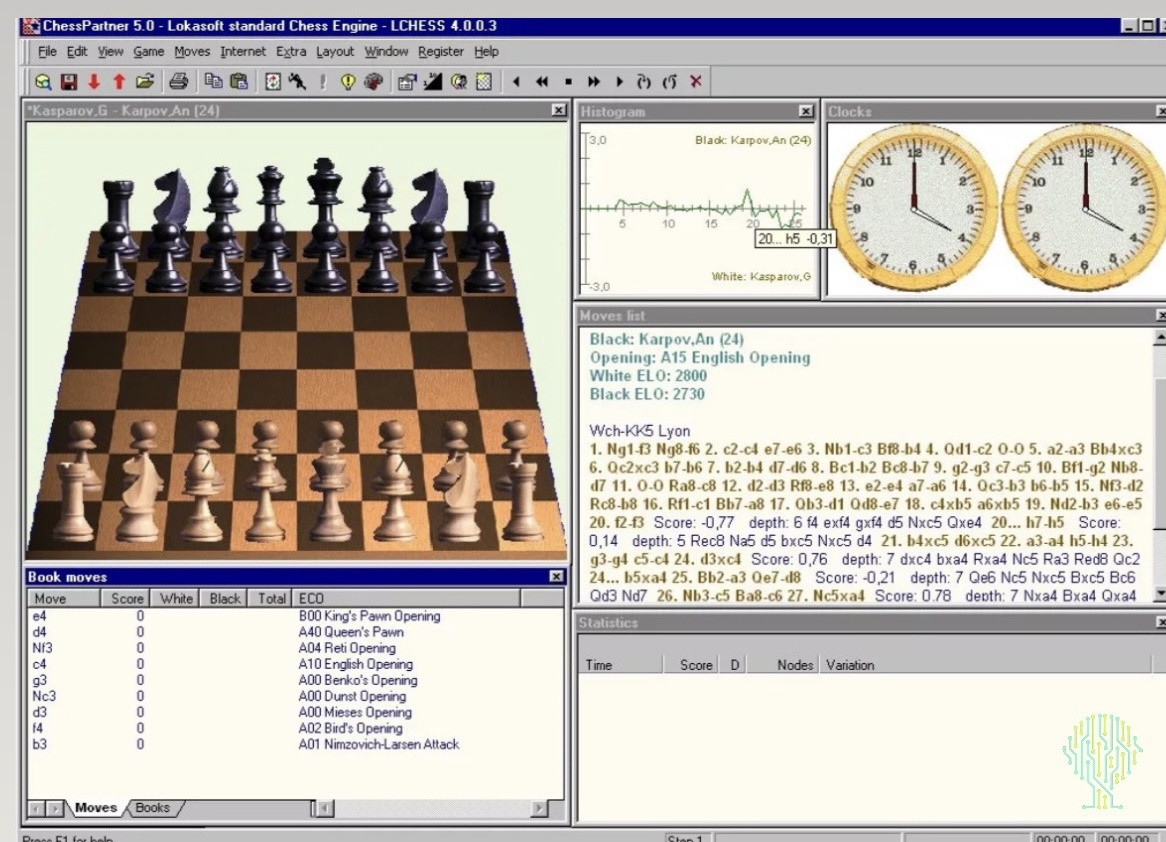Open the Extra menu
The width and height of the screenshot is (1166, 842).
pyautogui.click(x=291, y=51)
